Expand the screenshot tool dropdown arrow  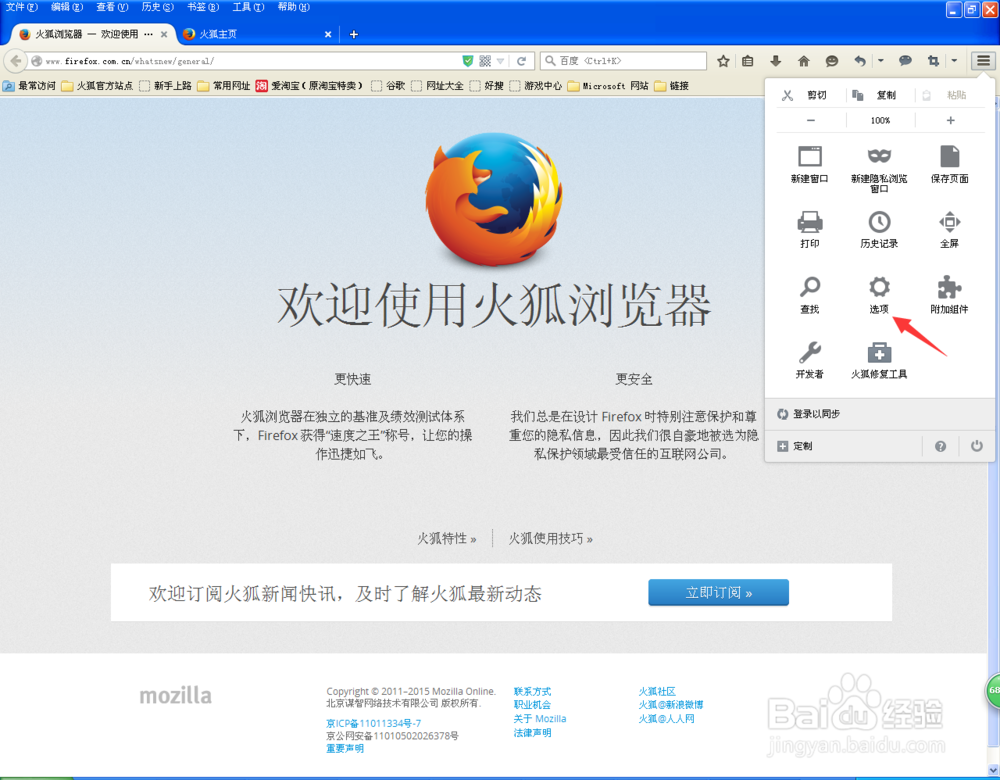954,61
